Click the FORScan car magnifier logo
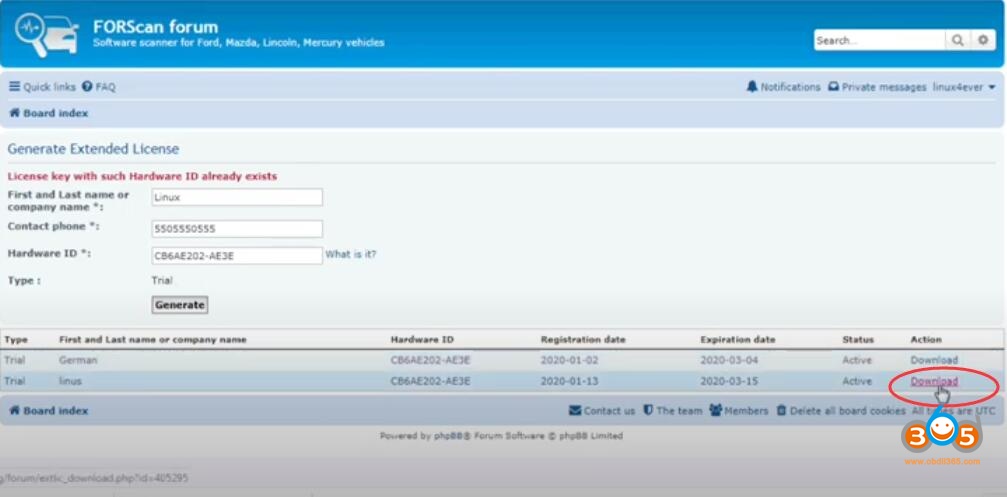This screenshot has width=1007, height=497. click(47, 35)
